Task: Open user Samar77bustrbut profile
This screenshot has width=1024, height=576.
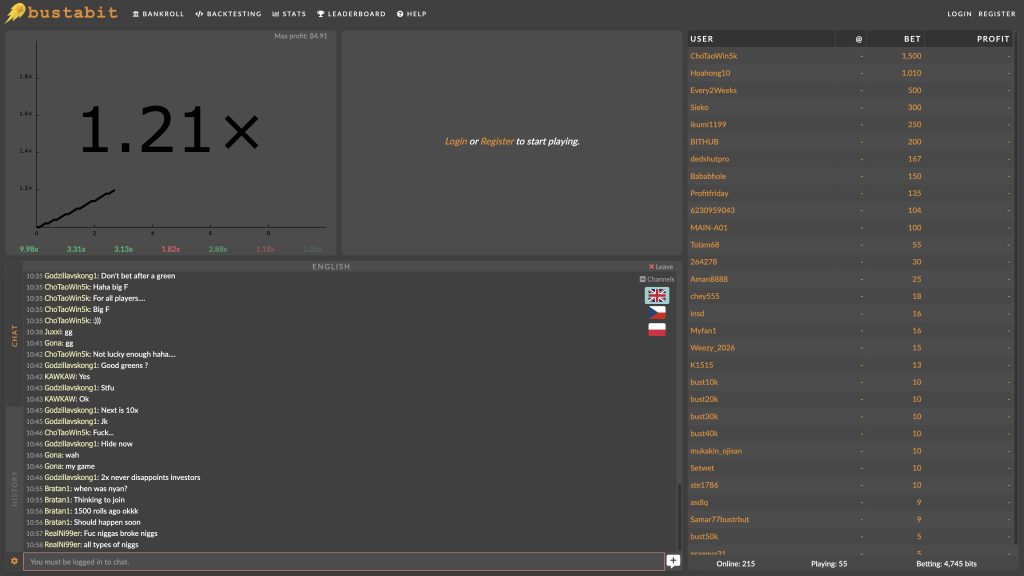Action: (720, 519)
